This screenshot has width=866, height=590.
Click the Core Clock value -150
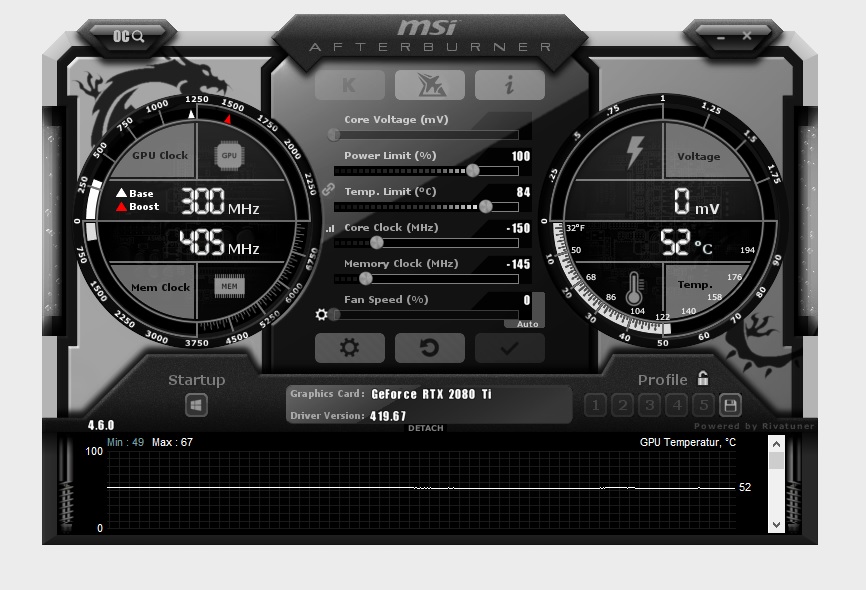[x=518, y=228]
